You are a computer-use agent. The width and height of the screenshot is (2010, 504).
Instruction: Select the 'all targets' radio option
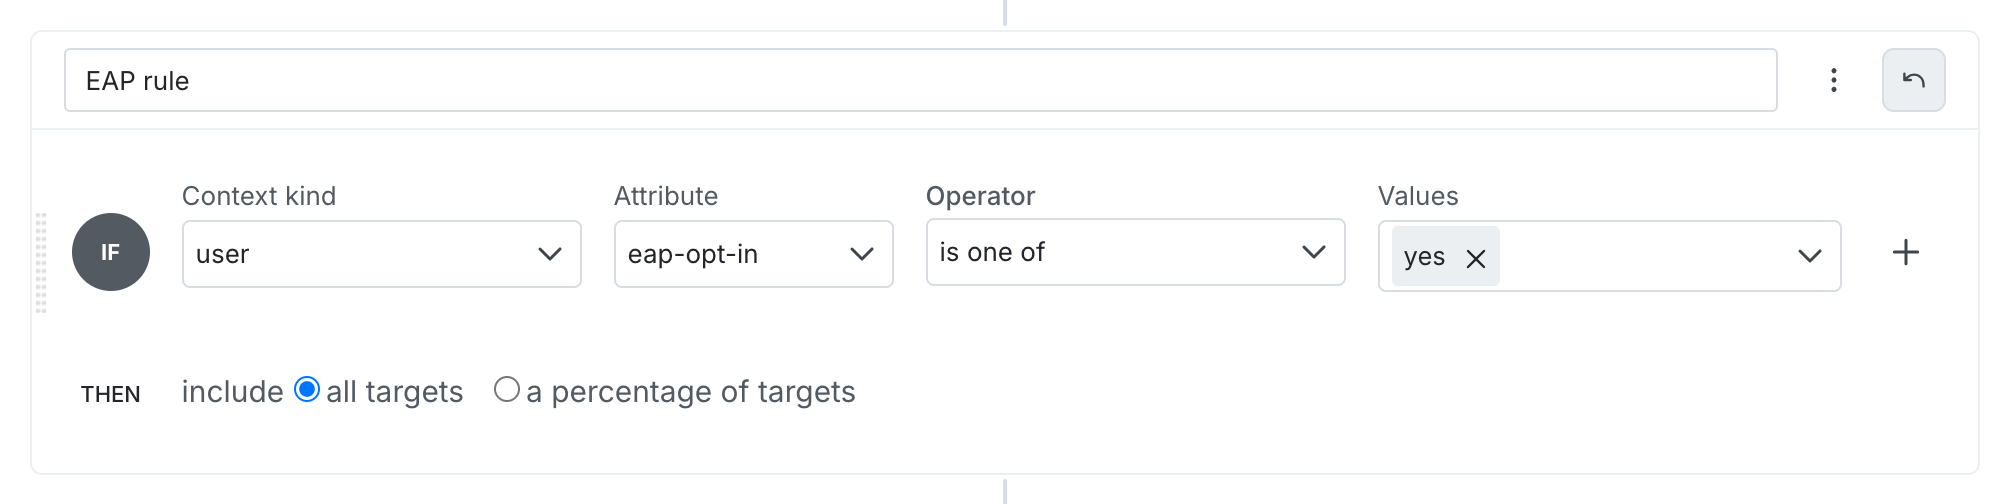[x=307, y=390]
